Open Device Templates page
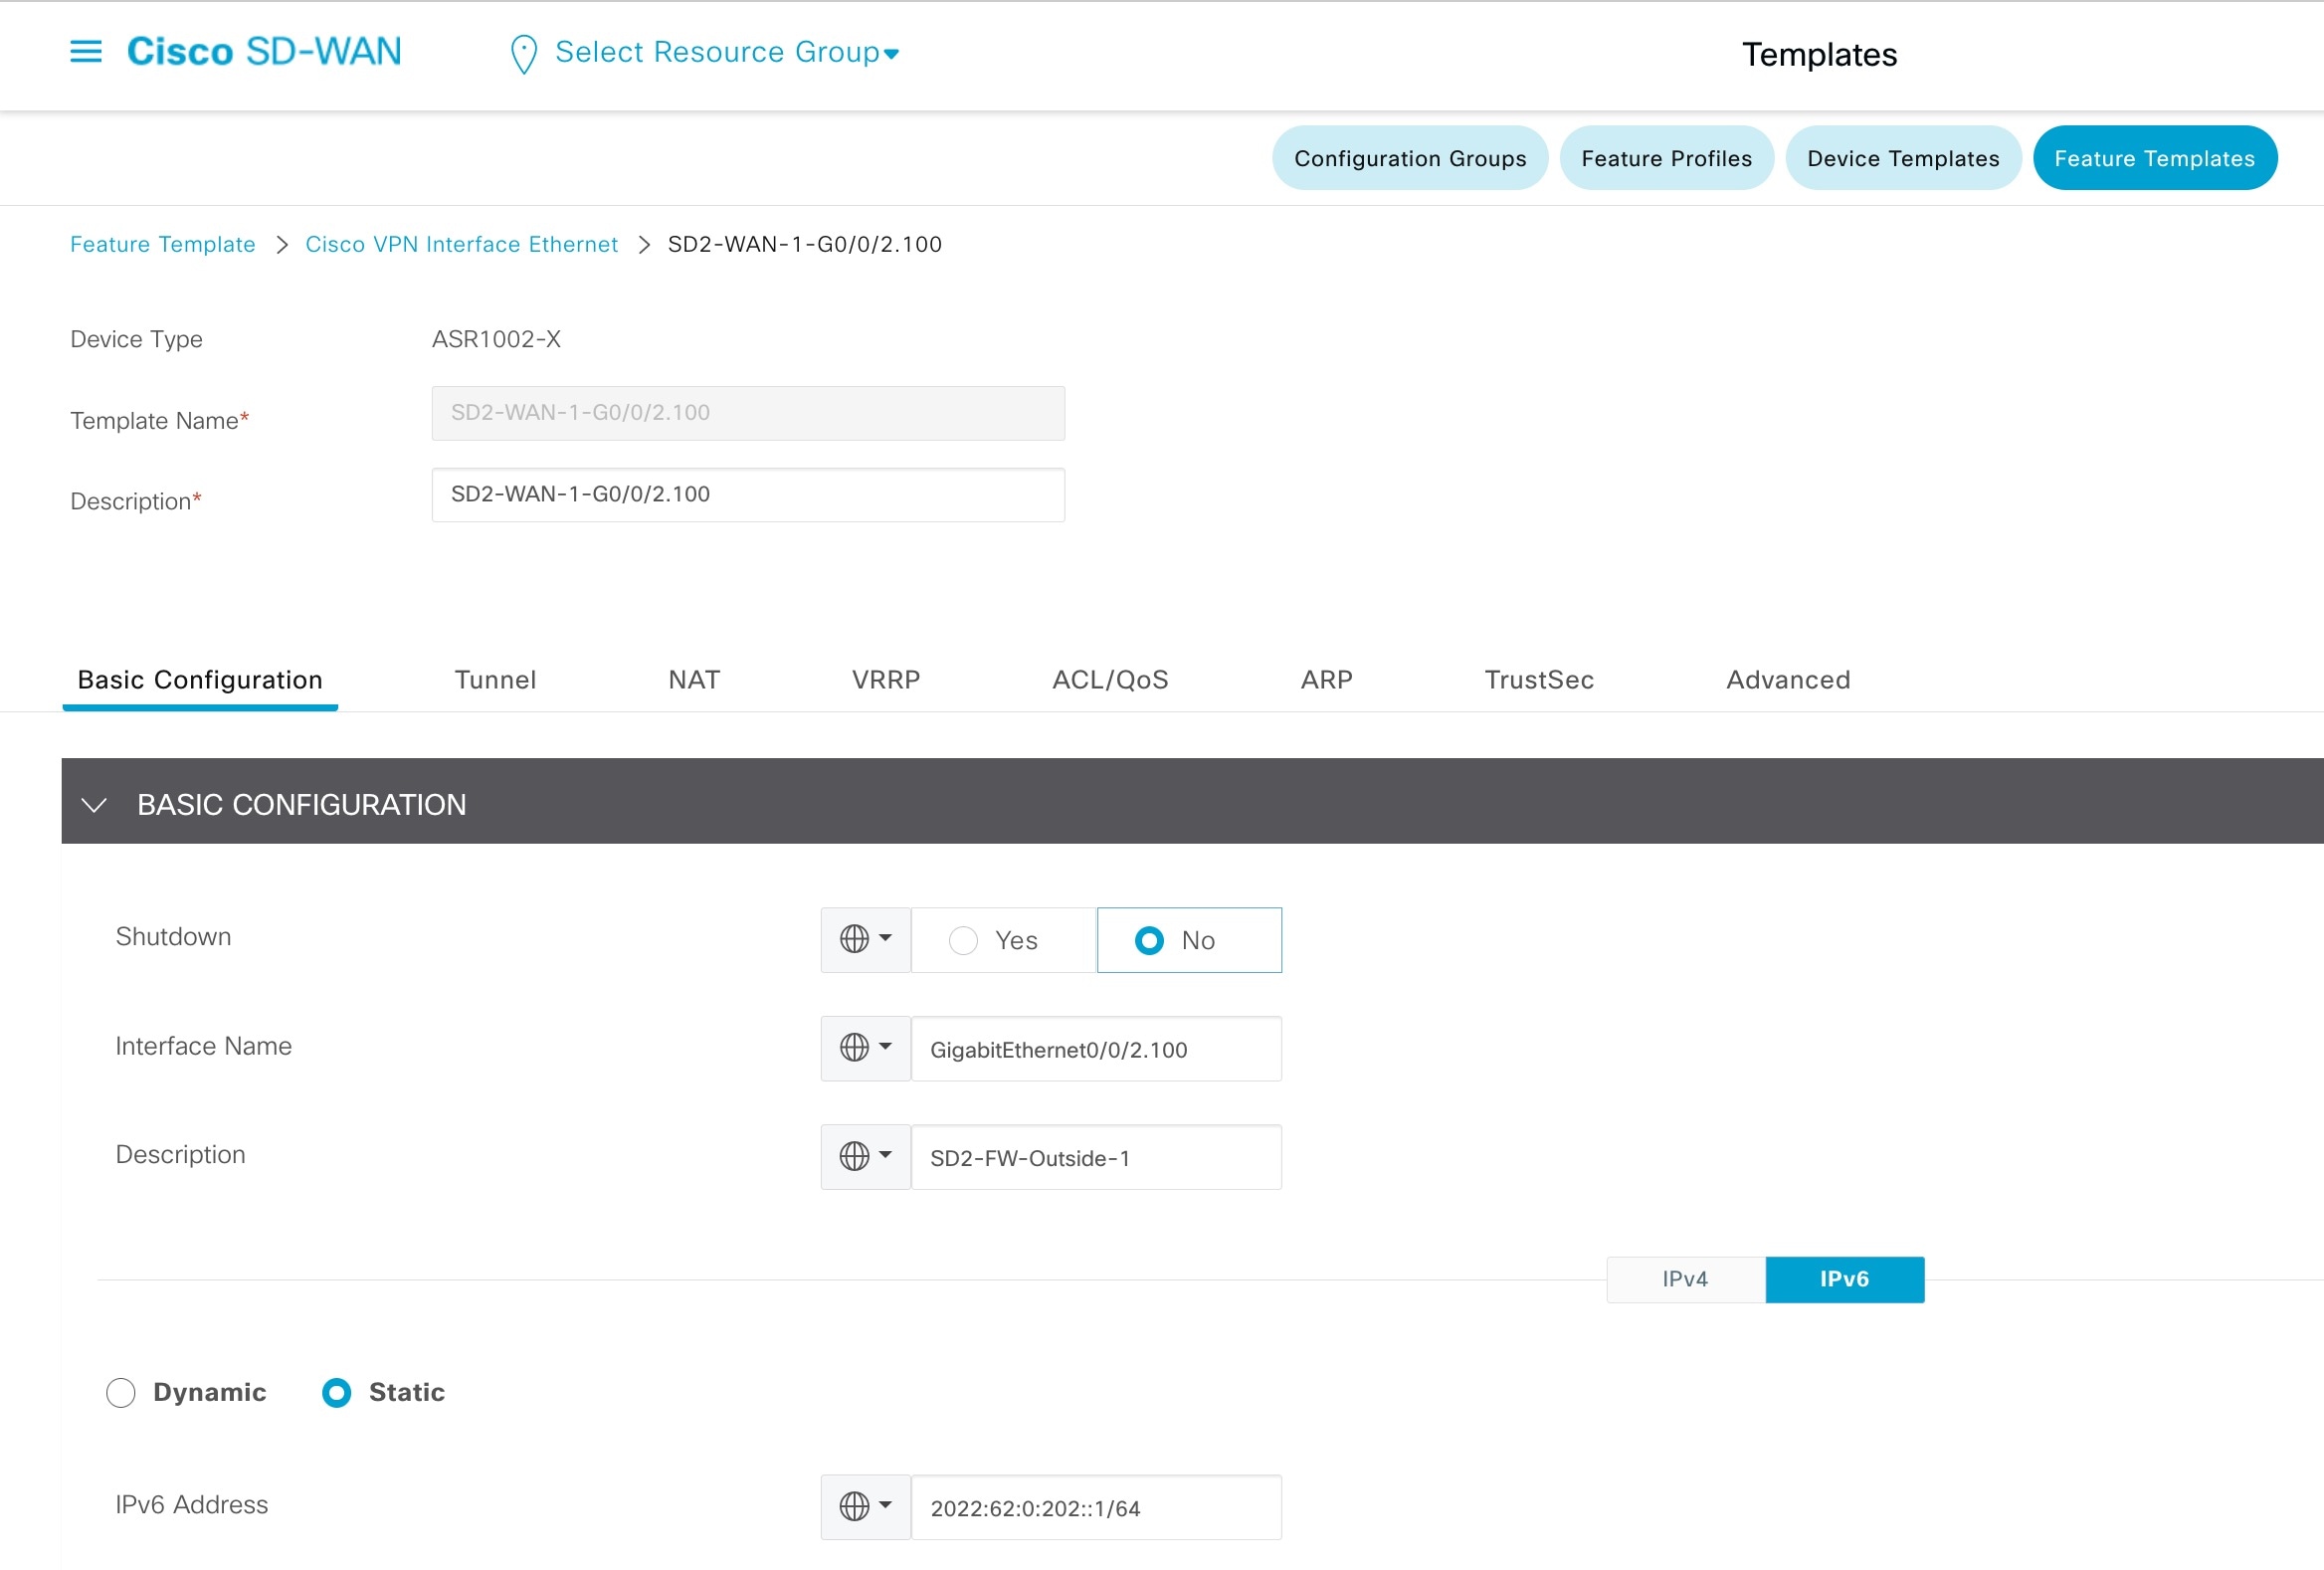Viewport: 2324px width, 1570px height. click(1903, 158)
